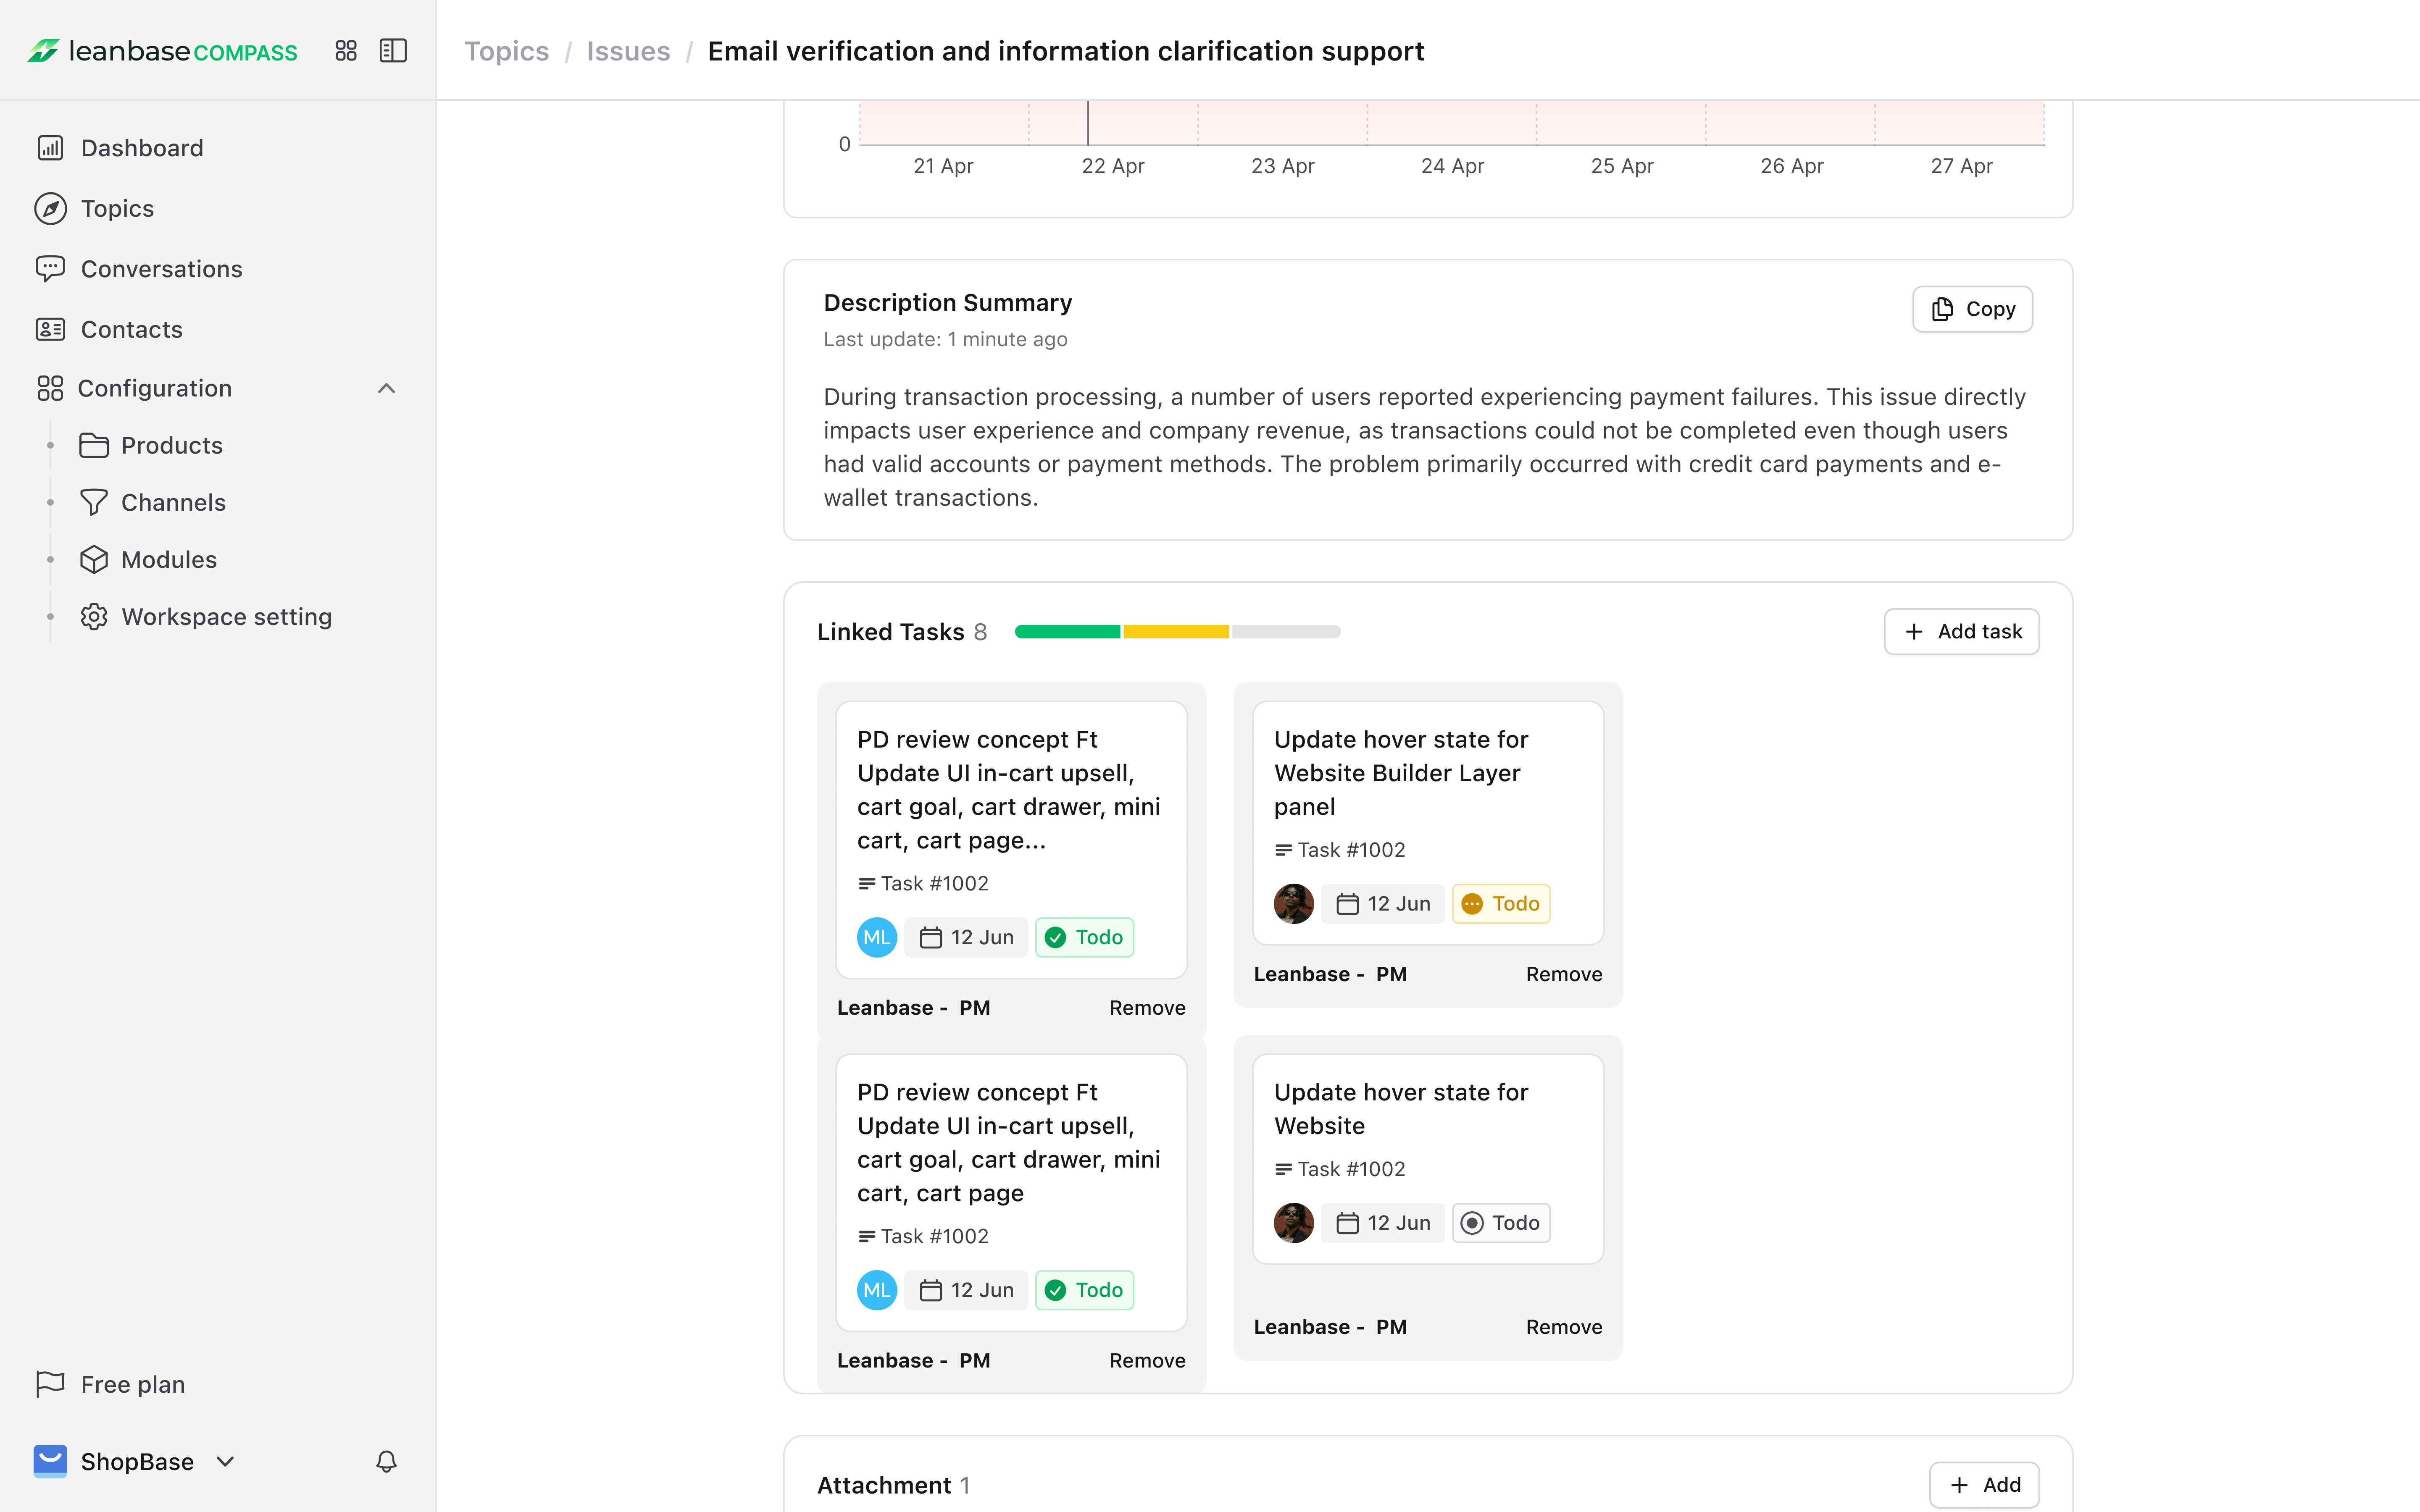Click green Todo status on first task

pos(1084,937)
